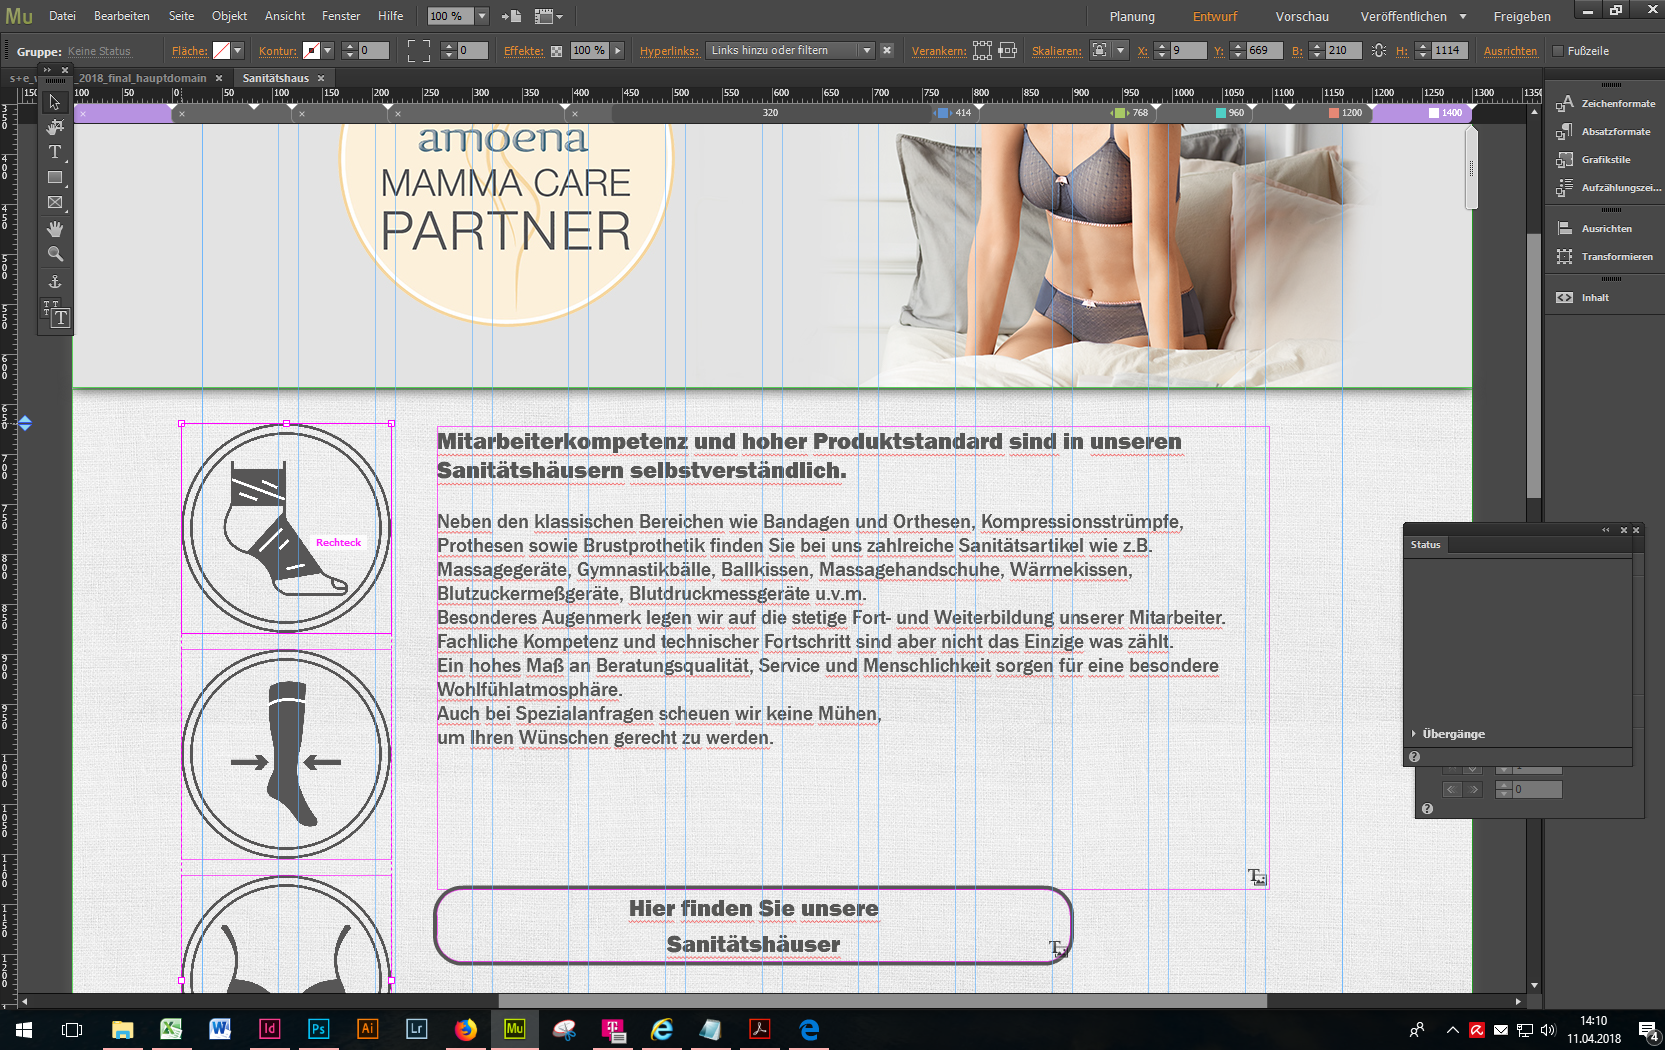Open the Ansicht menu
The image size is (1665, 1050).
[285, 16]
